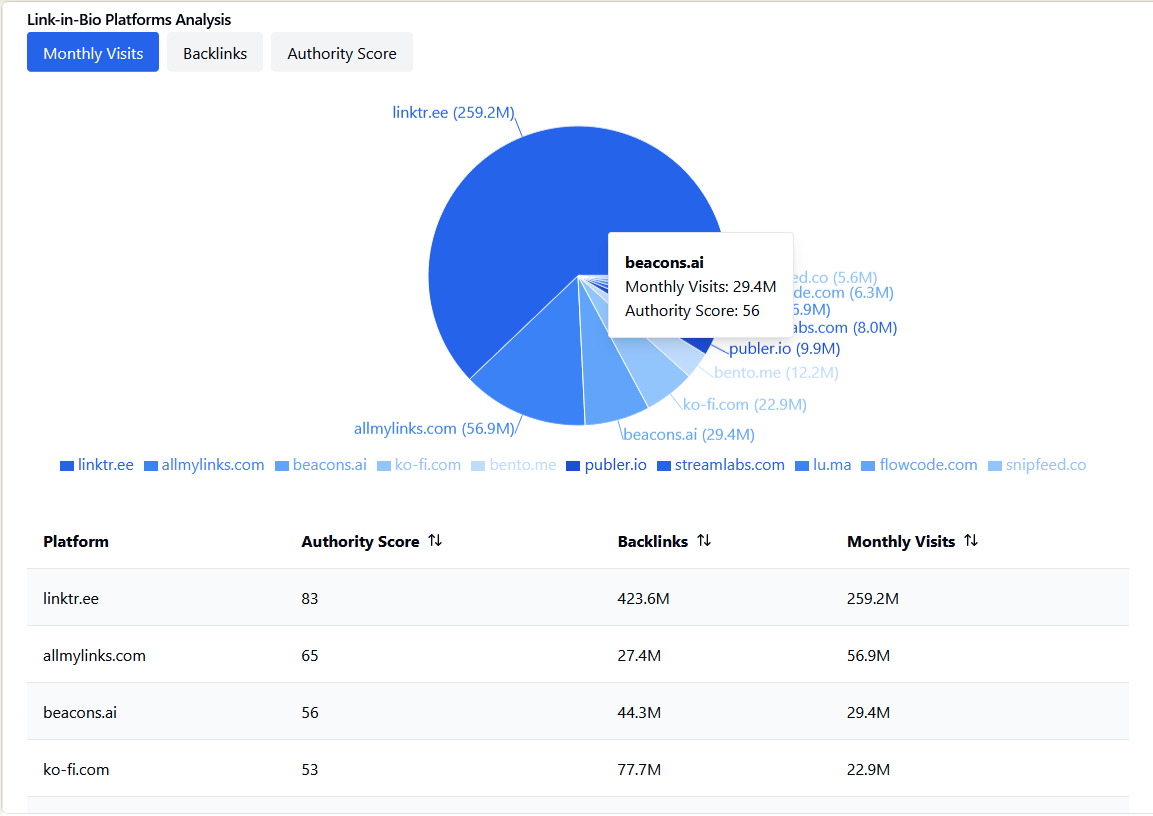Click authority score 65 for allmylinks.com

coord(310,656)
